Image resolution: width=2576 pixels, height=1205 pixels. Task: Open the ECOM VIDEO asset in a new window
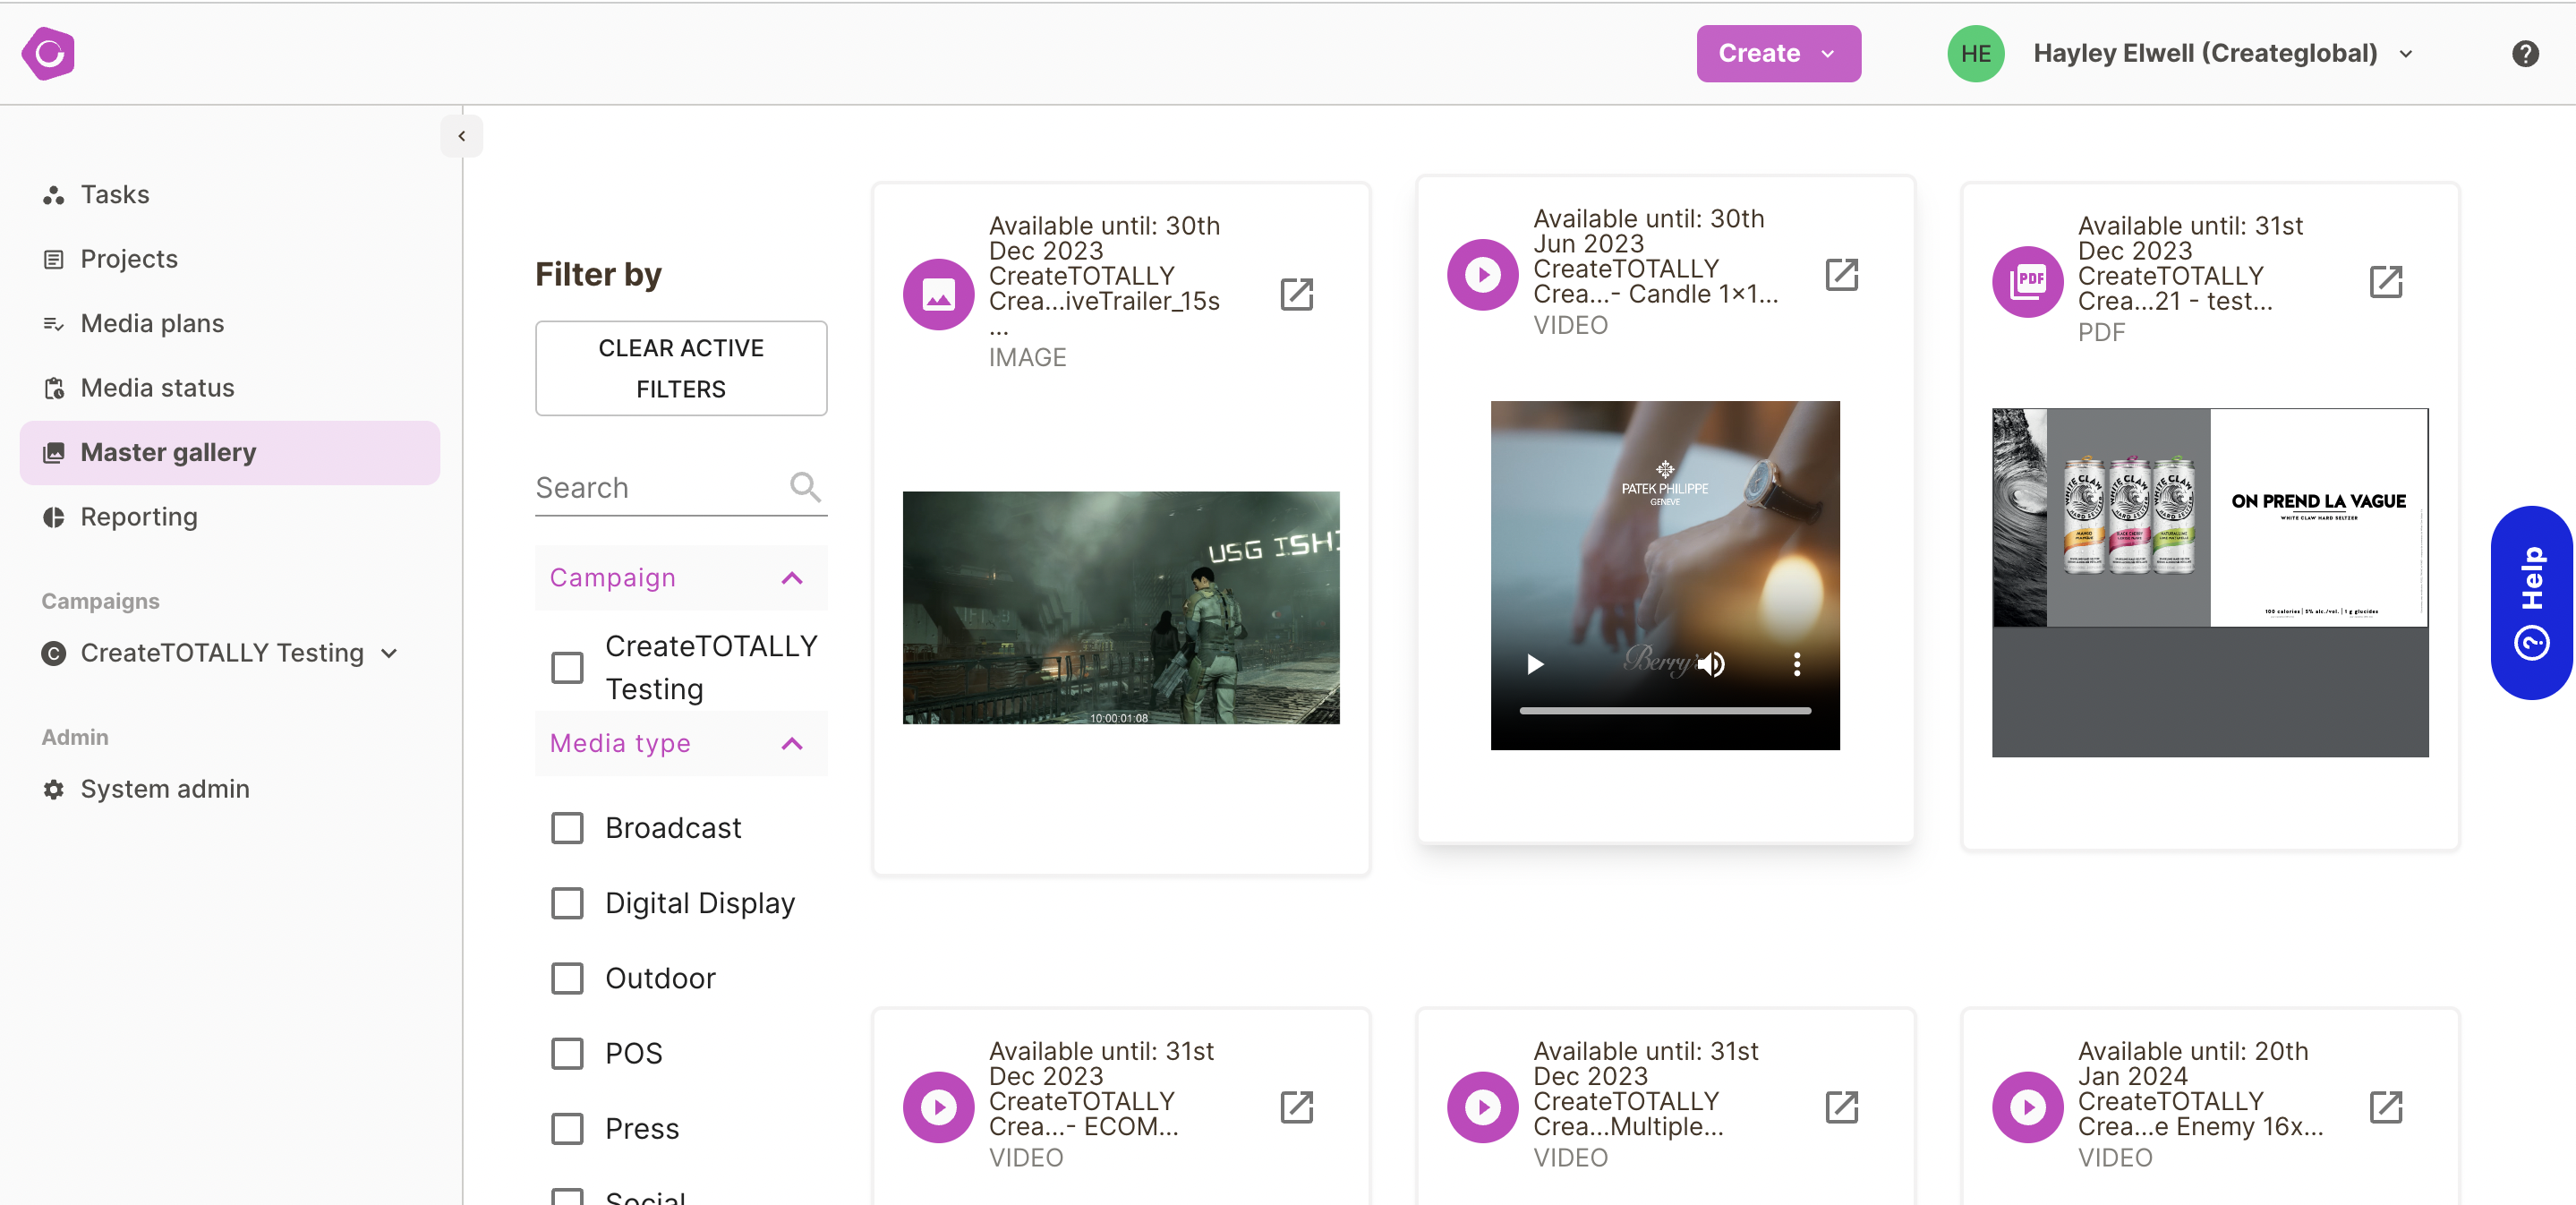pyautogui.click(x=1296, y=1107)
